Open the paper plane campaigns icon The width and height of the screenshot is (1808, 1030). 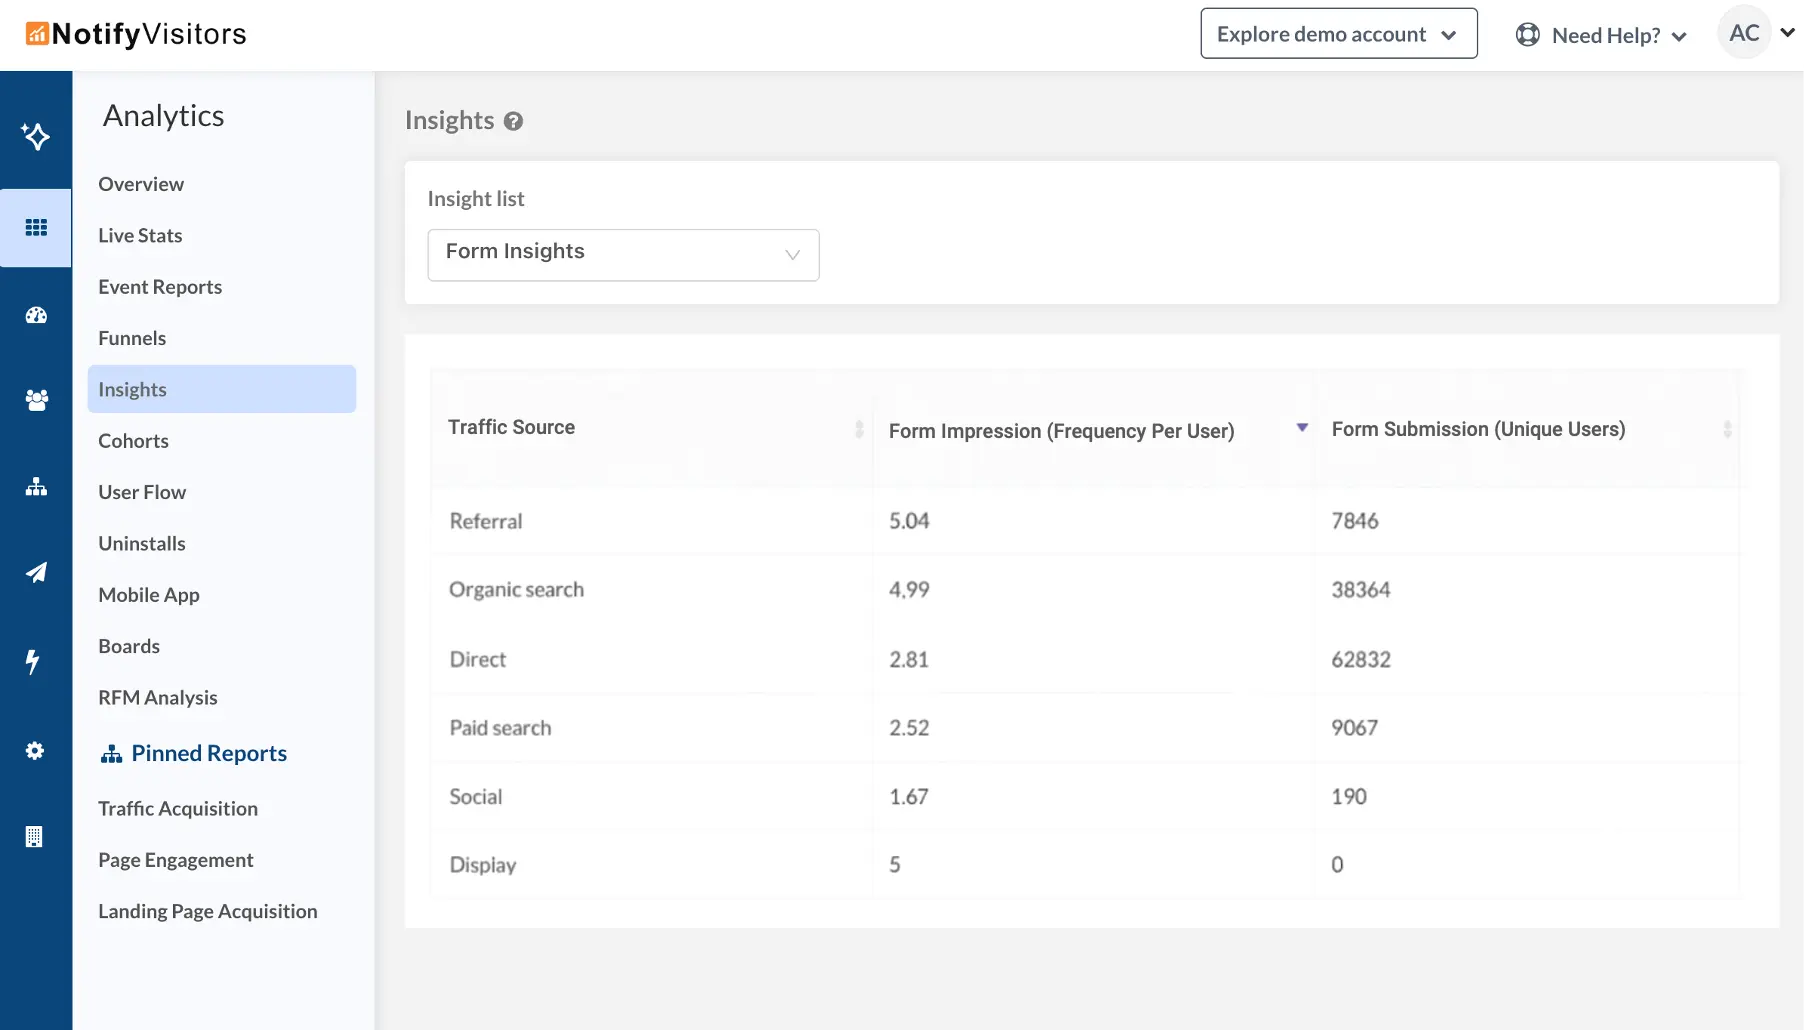point(36,572)
